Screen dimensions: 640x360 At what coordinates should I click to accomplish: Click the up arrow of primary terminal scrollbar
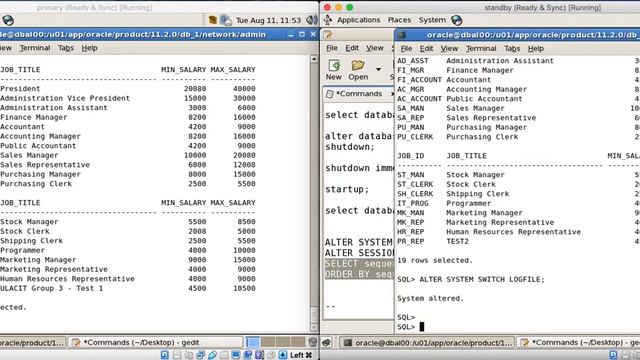[313, 59]
